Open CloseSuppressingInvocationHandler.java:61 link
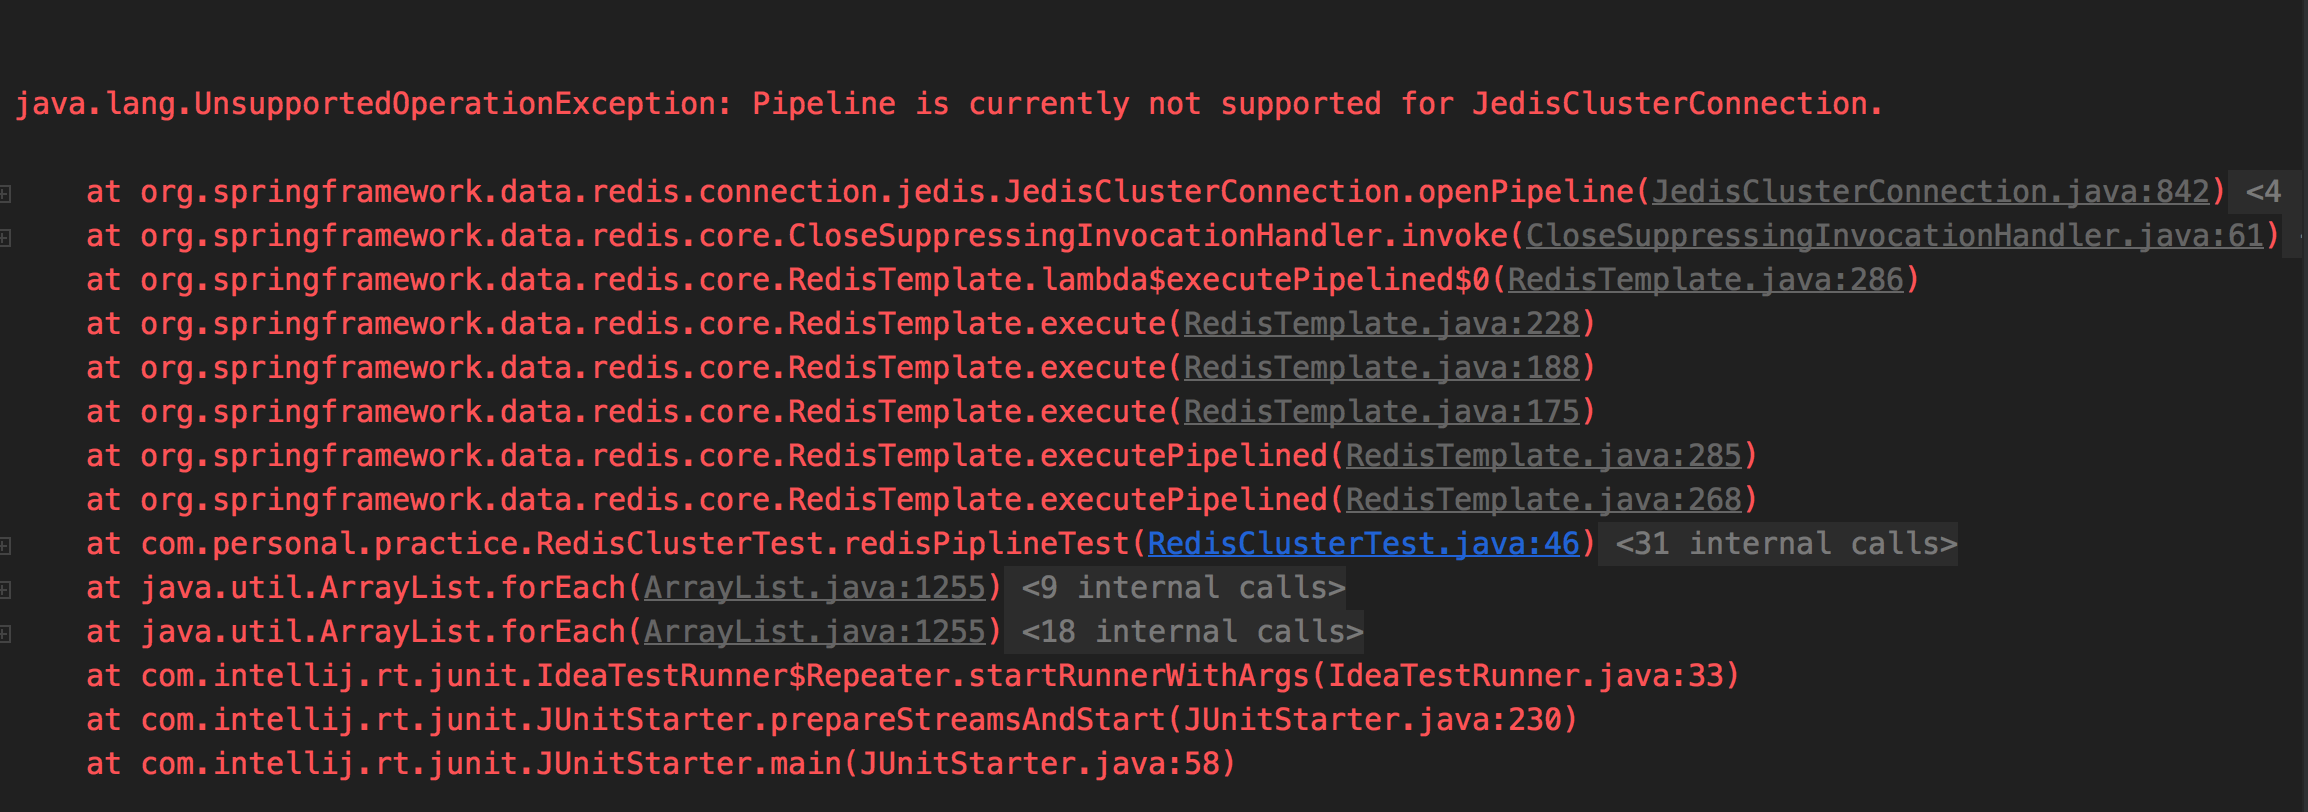 [1894, 236]
